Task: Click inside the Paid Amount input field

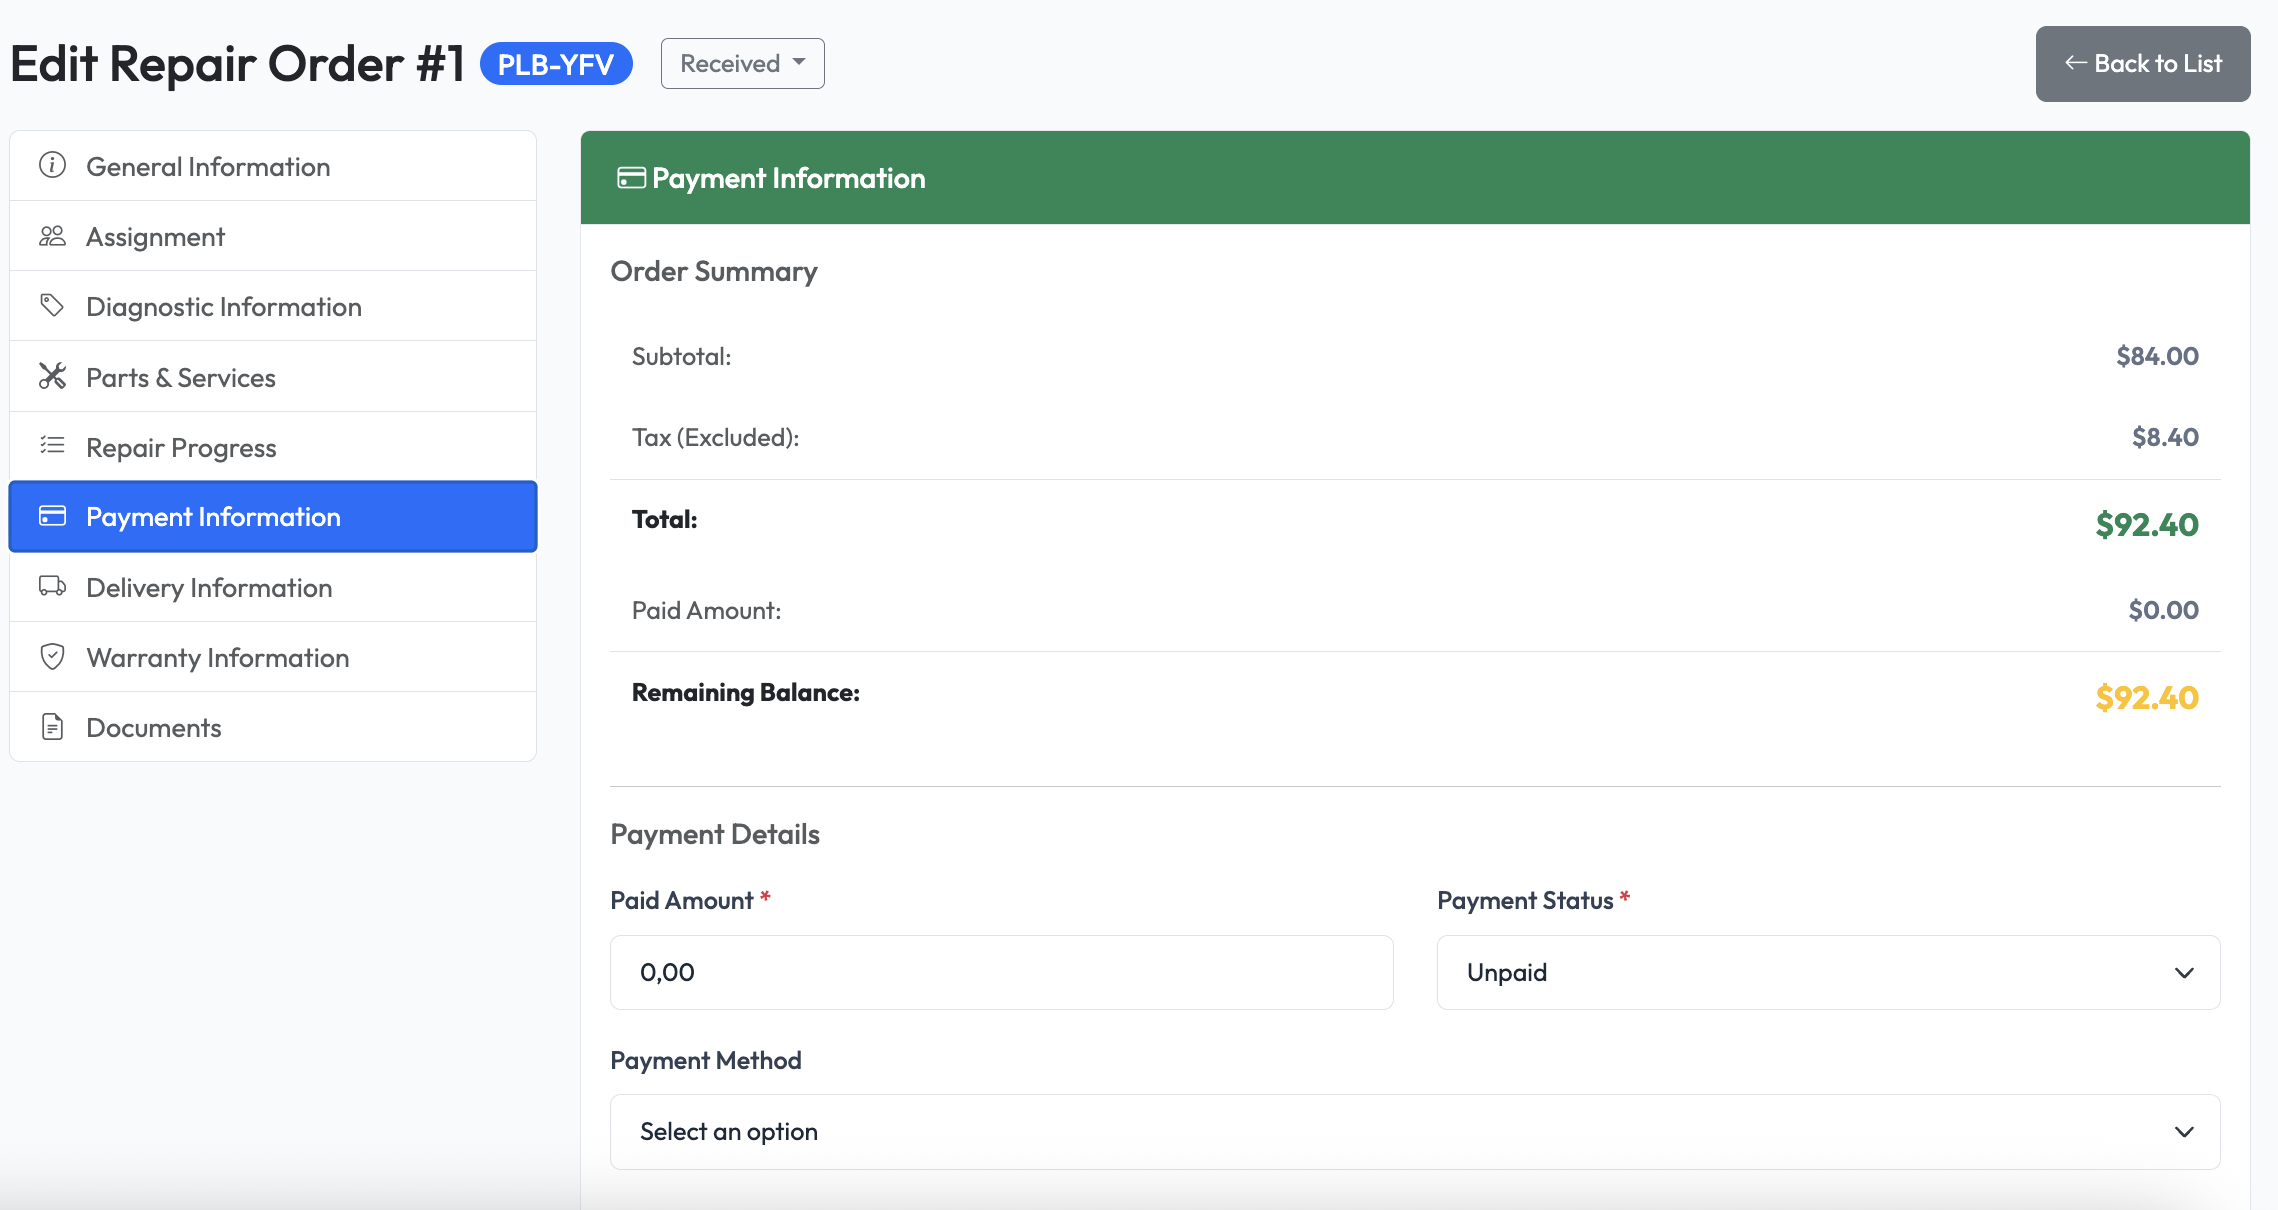Action: 1001,971
